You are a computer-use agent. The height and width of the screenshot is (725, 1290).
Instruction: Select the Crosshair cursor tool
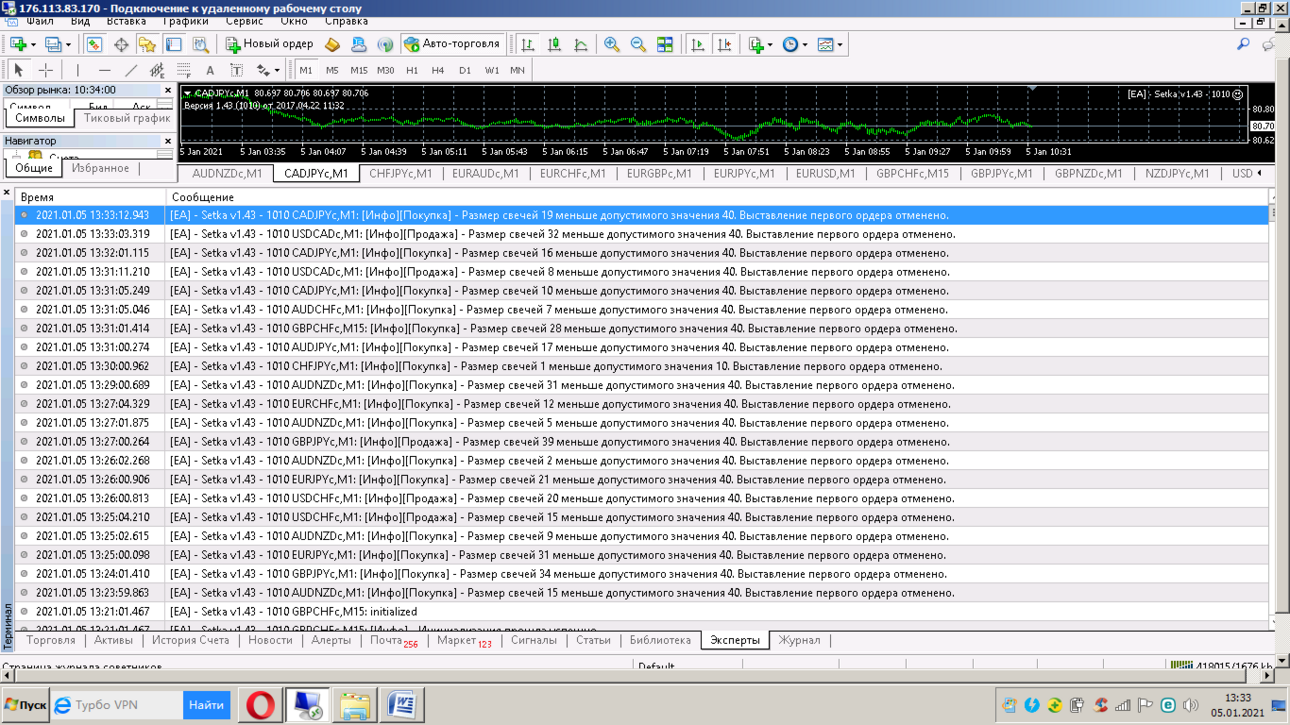coord(45,70)
